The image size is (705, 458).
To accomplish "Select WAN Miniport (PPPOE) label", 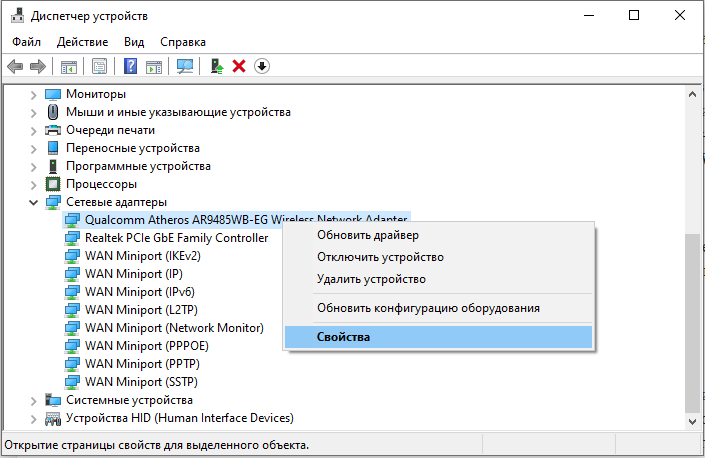I will click(147, 346).
